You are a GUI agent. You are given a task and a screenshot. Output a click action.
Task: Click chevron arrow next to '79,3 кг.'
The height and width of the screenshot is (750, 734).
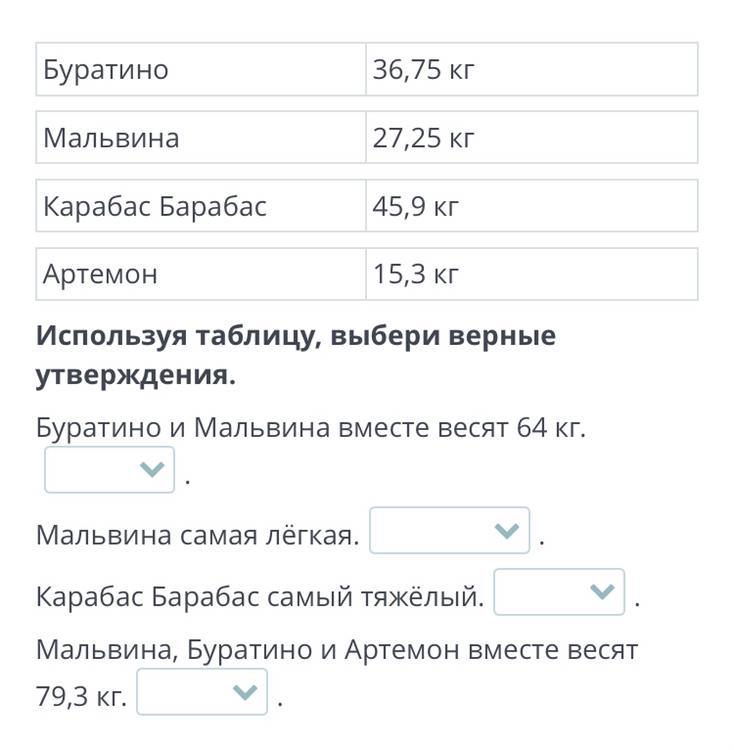[x=245, y=692]
